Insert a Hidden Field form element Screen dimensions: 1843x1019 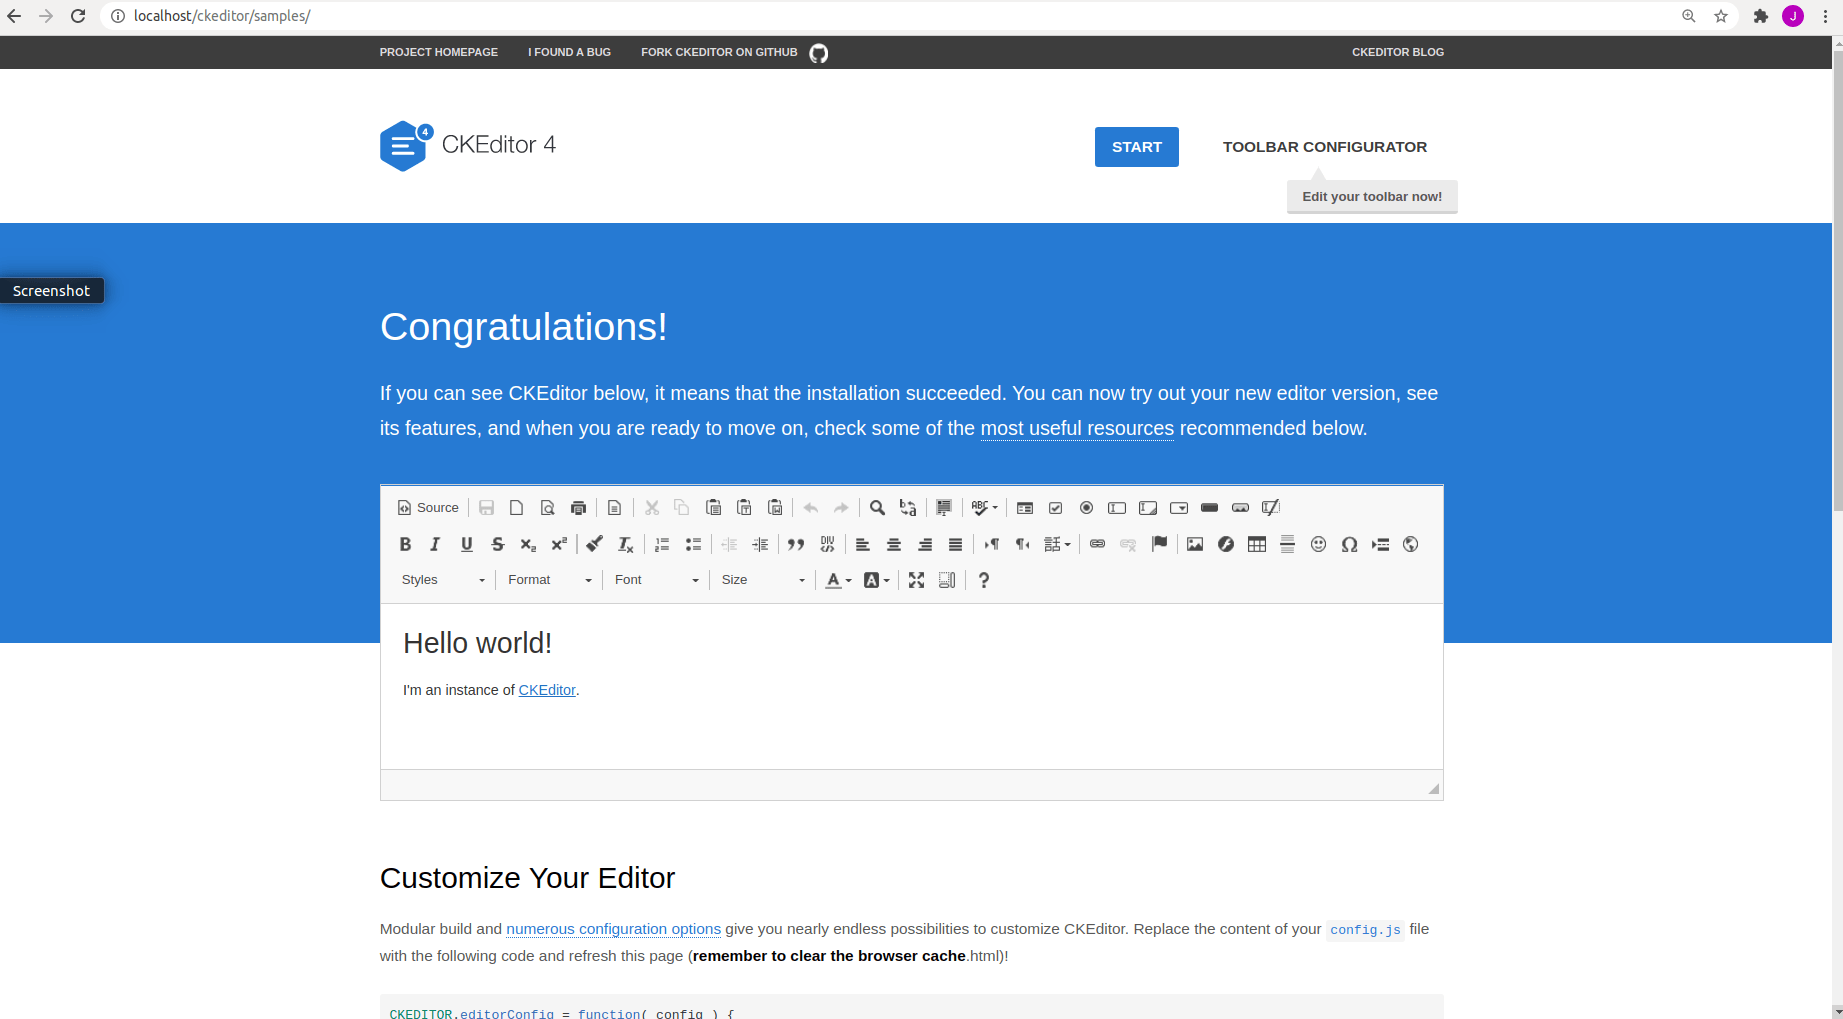coord(1271,508)
